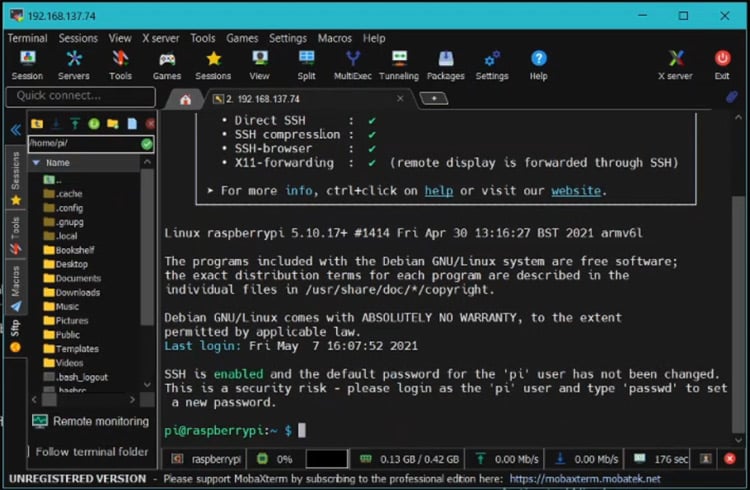Click the MultiExec toolbar icon
750x490 pixels.
click(352, 64)
